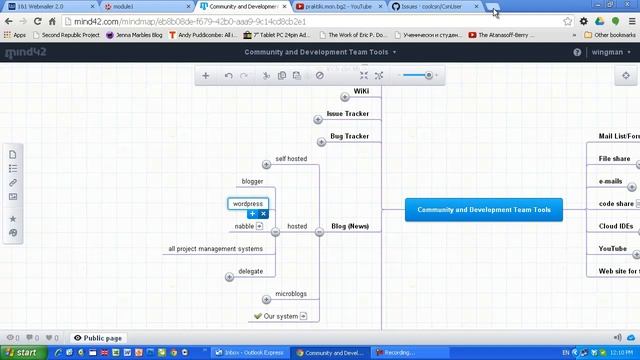Add child node to wordpress with plus button
The height and width of the screenshot is (360, 640).
point(252,214)
